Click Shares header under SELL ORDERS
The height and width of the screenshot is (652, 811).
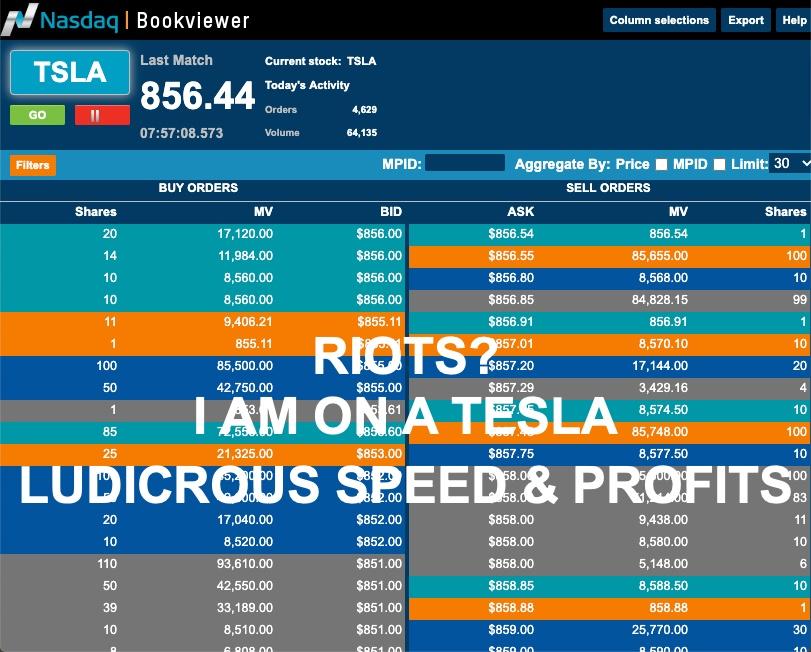click(785, 211)
